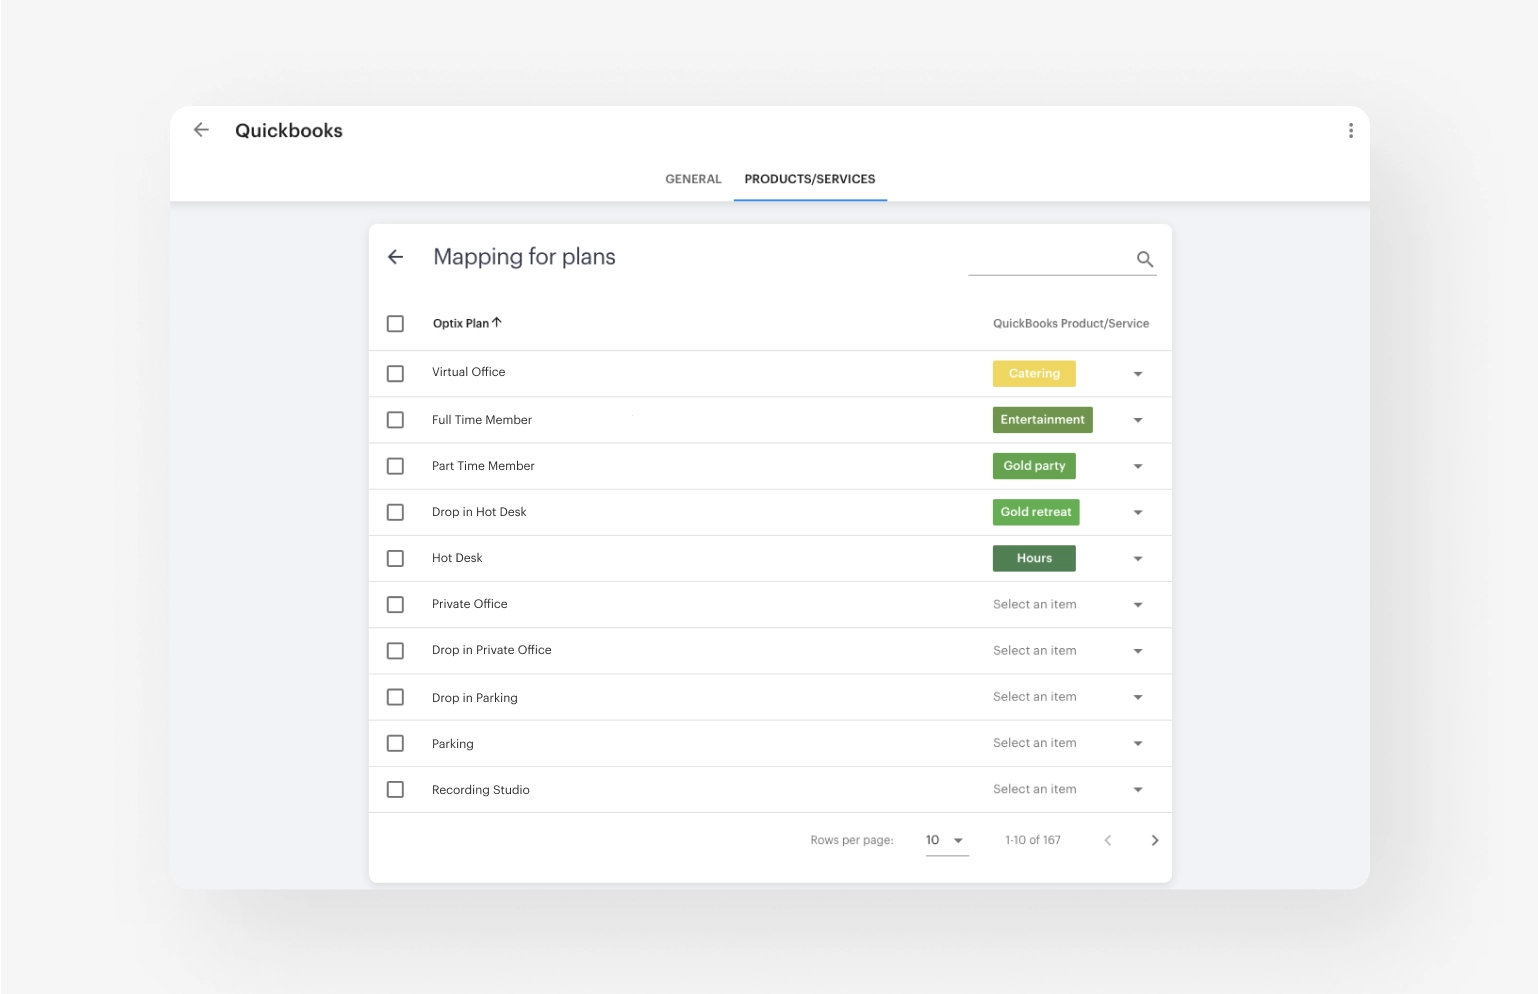This screenshot has height=994, width=1538.
Task: Go to the next page of results
Action: [x=1155, y=840]
